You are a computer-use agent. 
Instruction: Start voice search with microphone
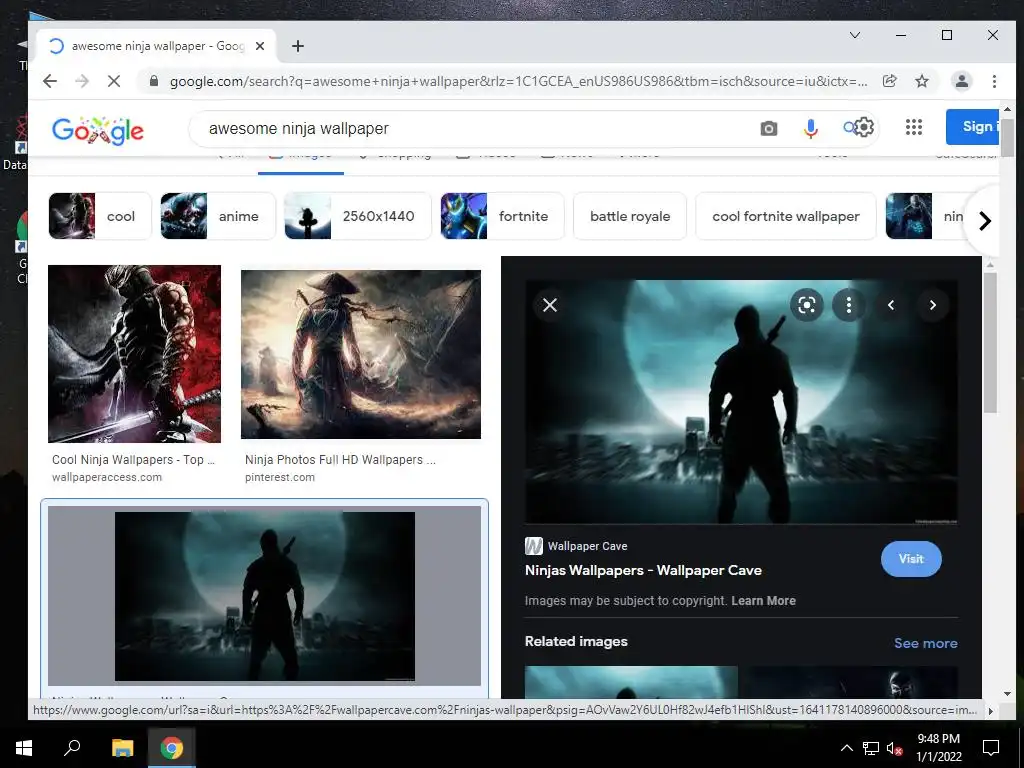[x=810, y=129]
